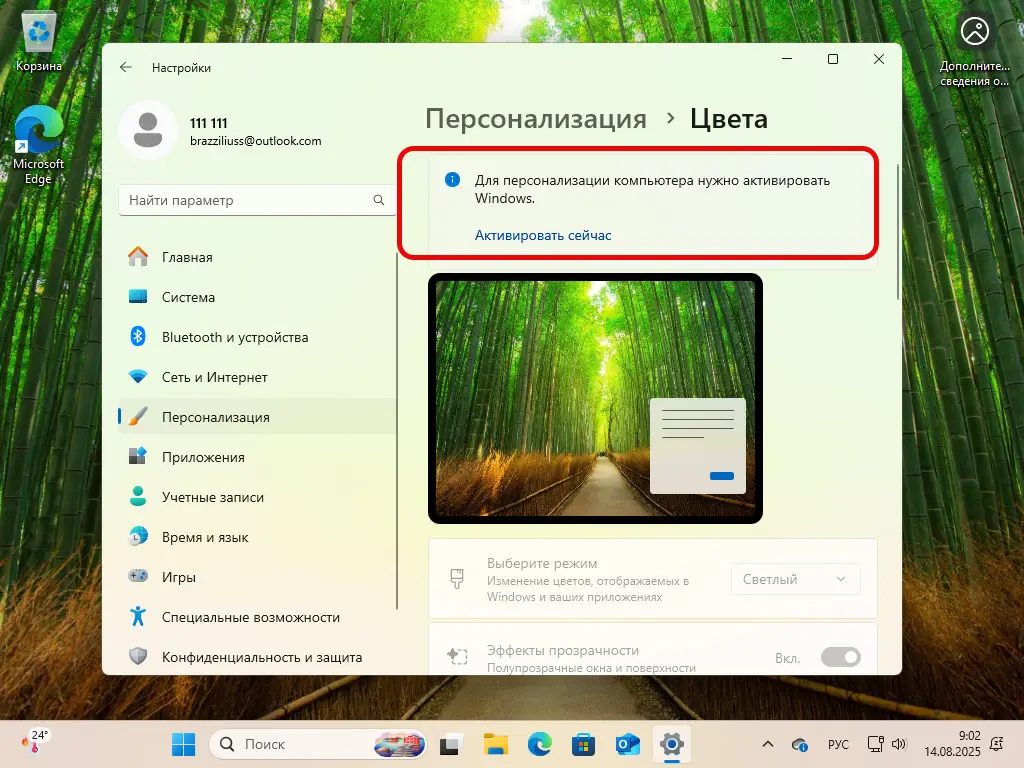Open the Выберите режим dropdown showing Светлый
The height and width of the screenshot is (768, 1024).
point(795,579)
